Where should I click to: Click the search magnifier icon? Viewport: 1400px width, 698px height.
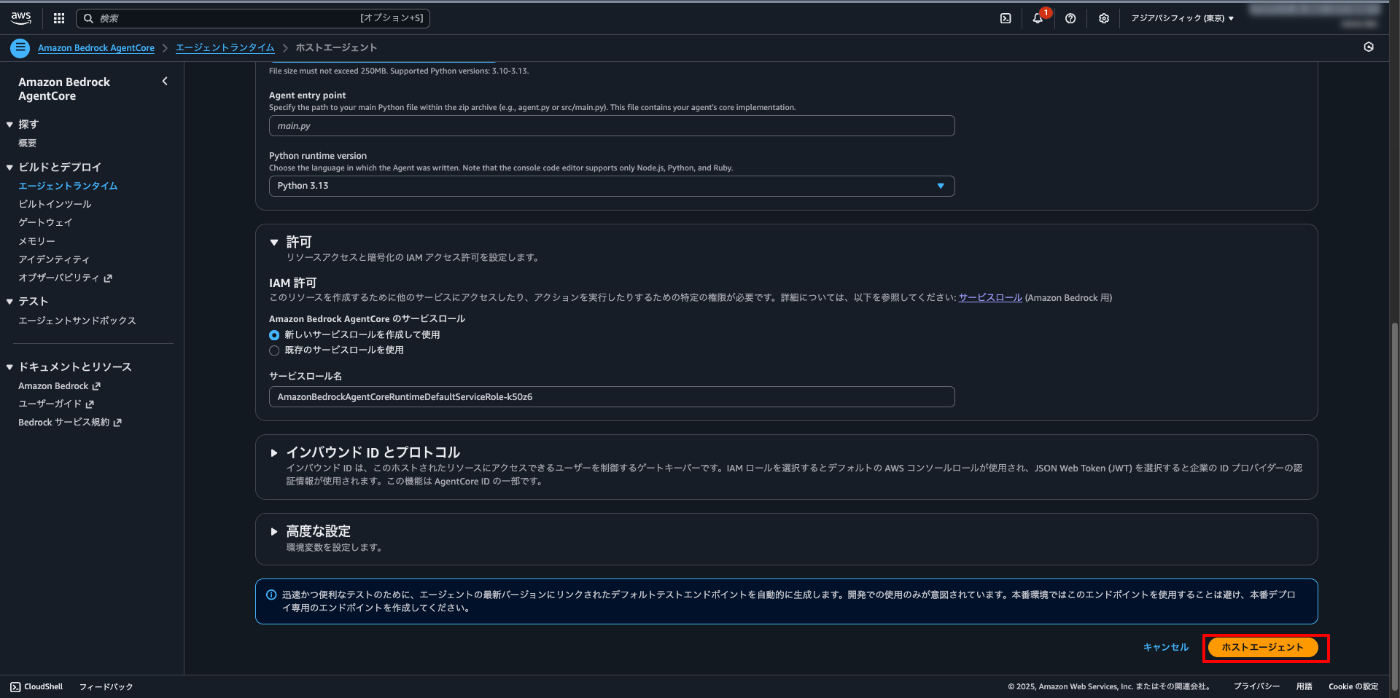tap(89, 18)
